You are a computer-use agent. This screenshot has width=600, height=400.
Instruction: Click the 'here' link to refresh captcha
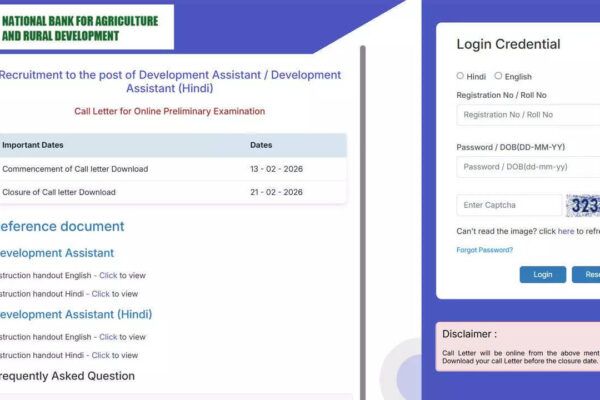566,231
